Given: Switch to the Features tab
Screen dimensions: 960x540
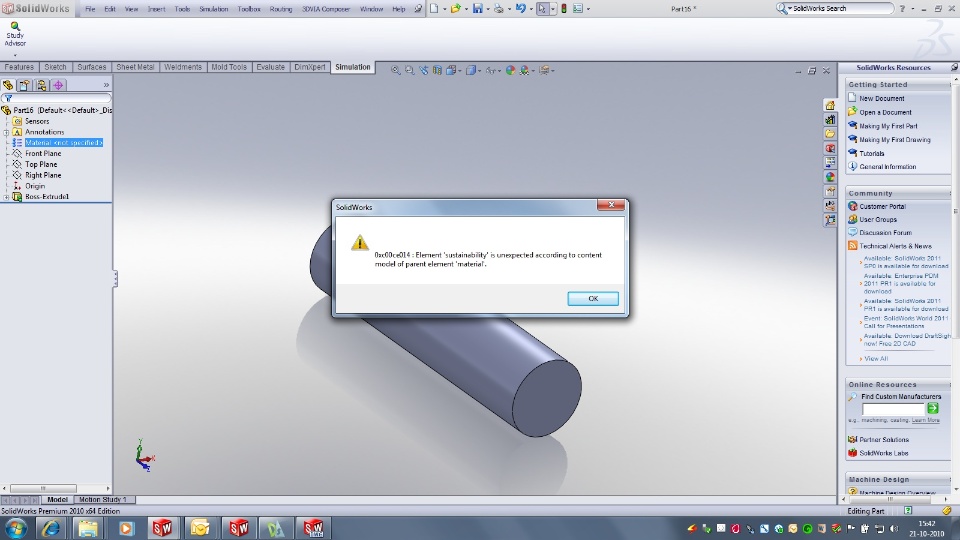Looking at the screenshot, I should click(19, 67).
